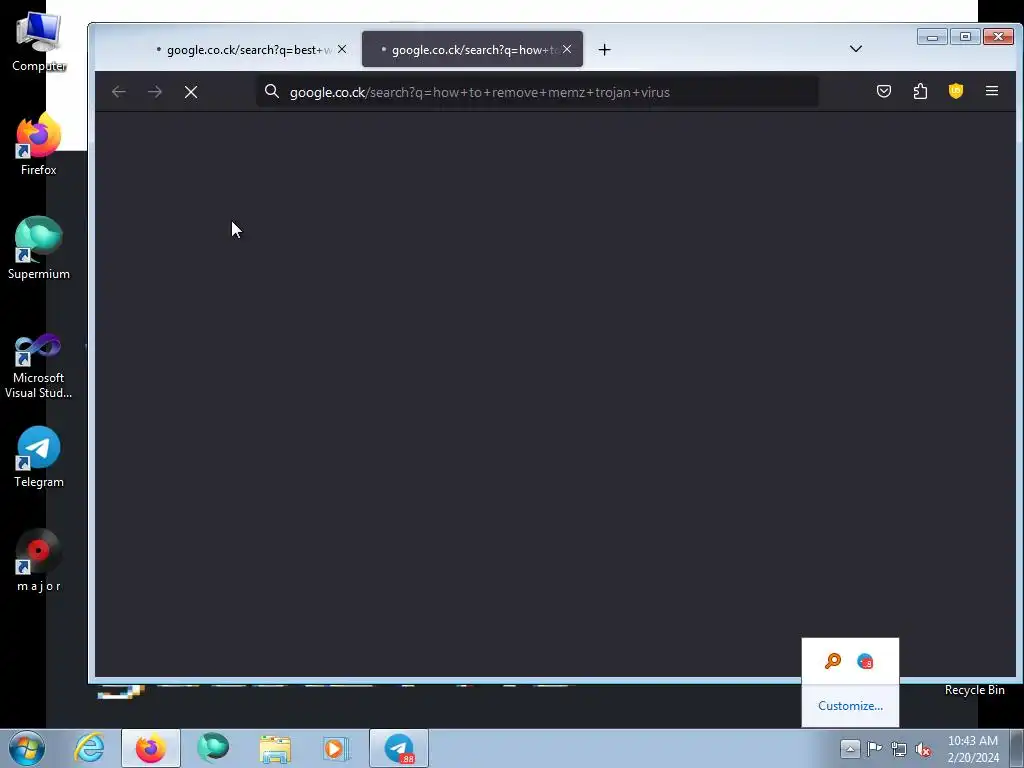The image size is (1024, 768).
Task: Select the how+to search tab
Action: [470, 50]
